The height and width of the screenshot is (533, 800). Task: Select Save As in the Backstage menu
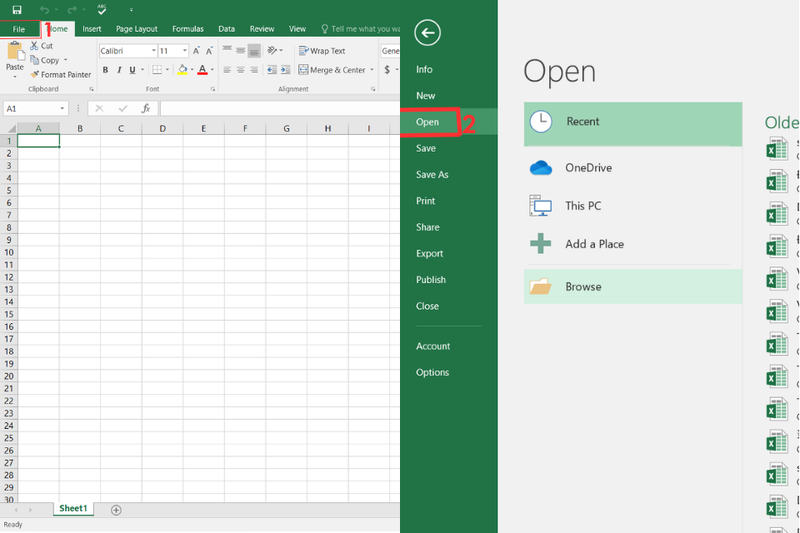point(432,174)
